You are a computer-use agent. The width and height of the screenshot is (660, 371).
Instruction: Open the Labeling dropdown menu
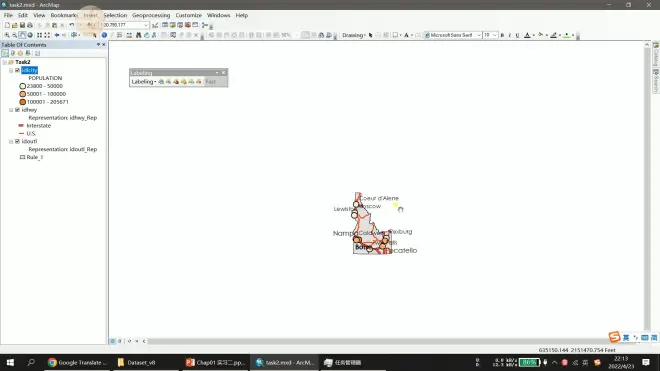click(x=144, y=82)
